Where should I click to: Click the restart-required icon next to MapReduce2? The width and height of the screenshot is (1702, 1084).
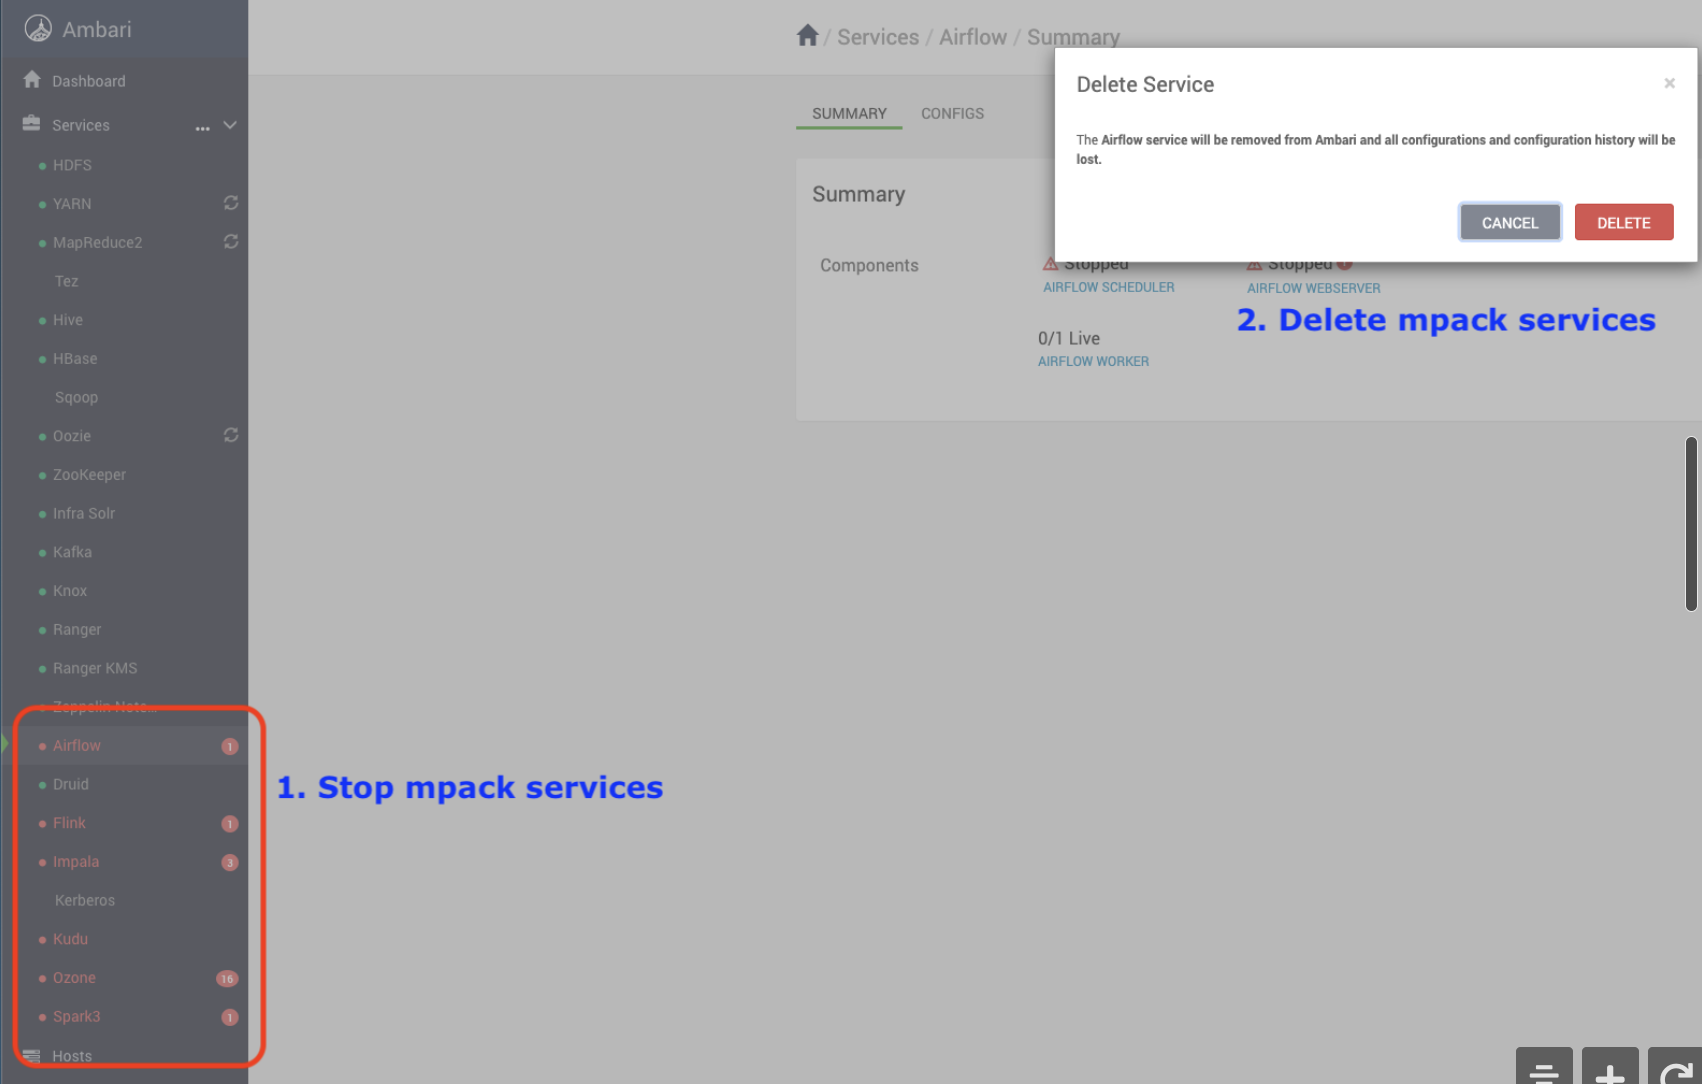[x=231, y=242]
